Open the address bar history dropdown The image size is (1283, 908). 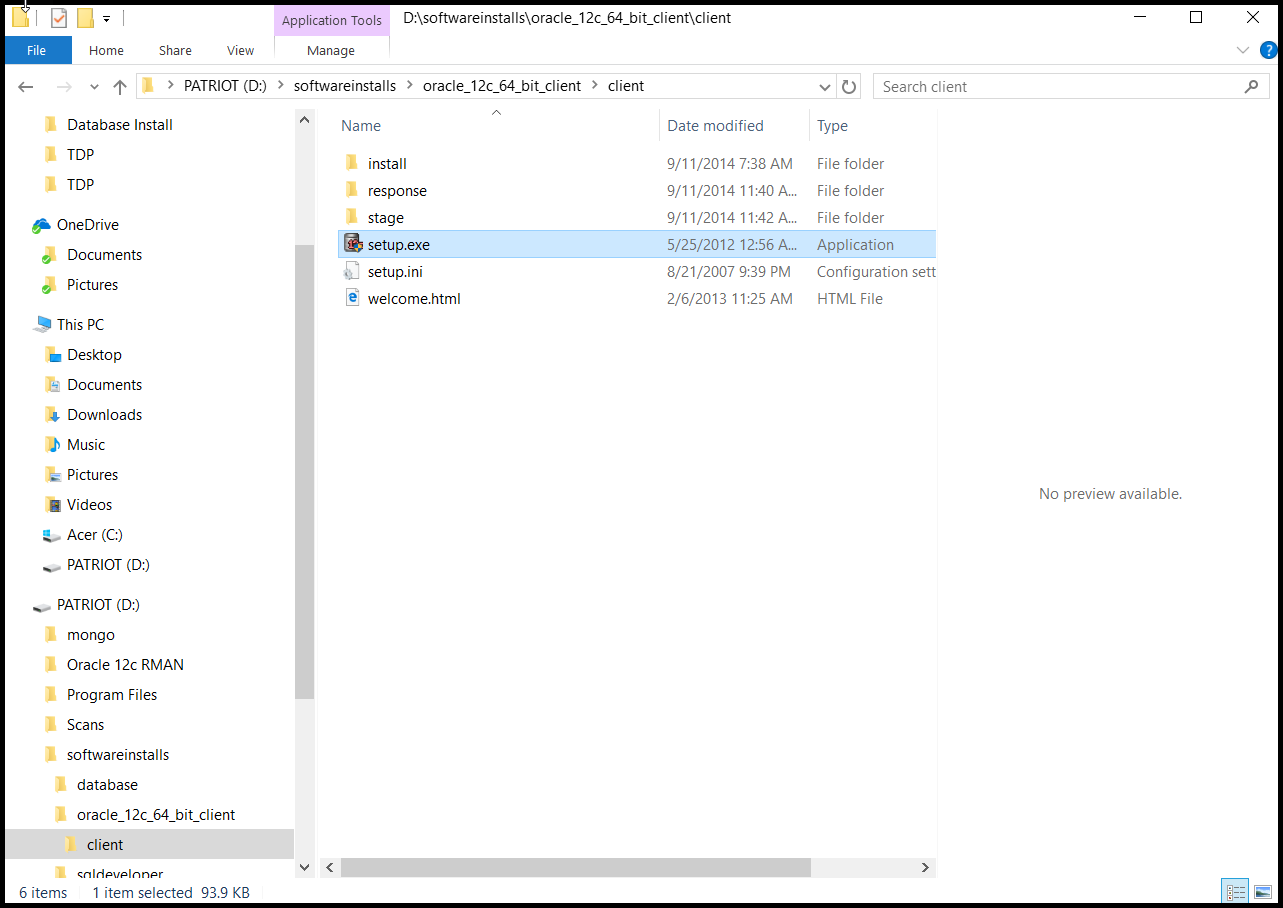tap(825, 86)
